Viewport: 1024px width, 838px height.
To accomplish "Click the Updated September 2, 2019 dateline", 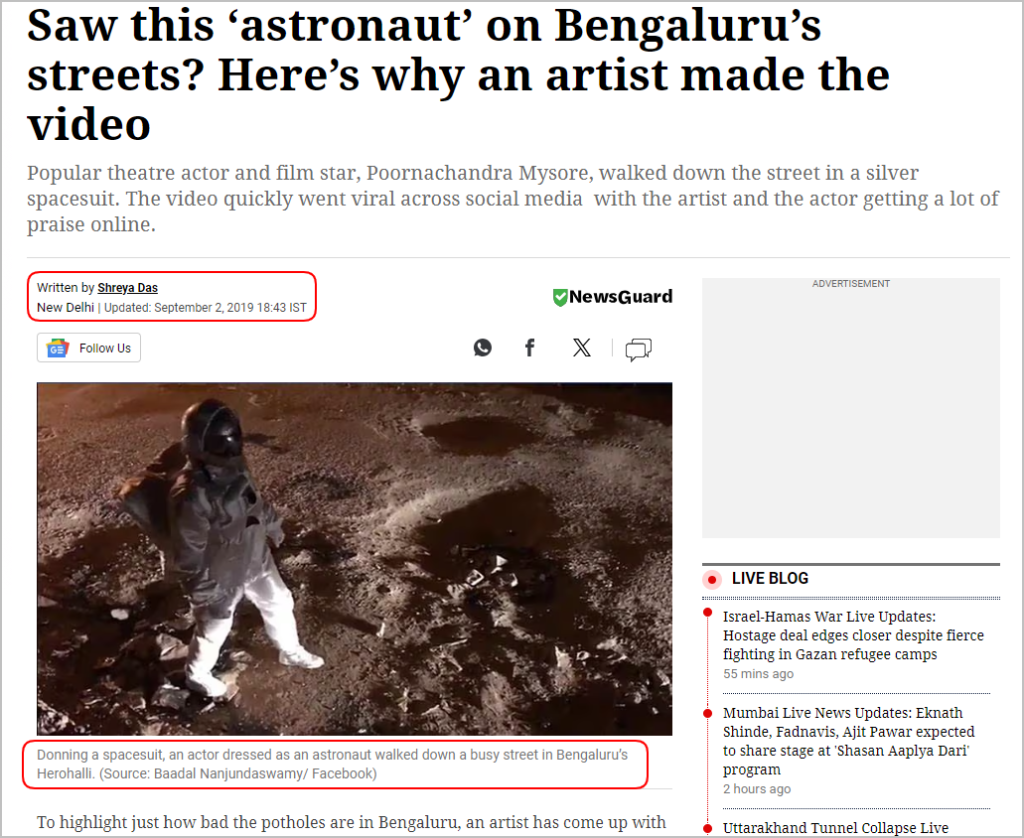I will click(205, 308).
